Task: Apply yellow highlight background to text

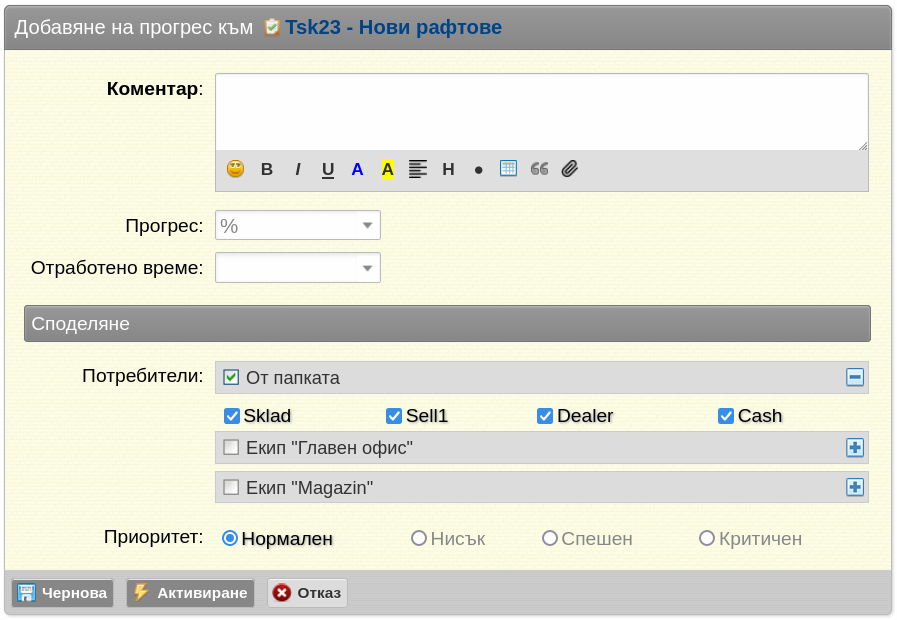Action: point(387,169)
